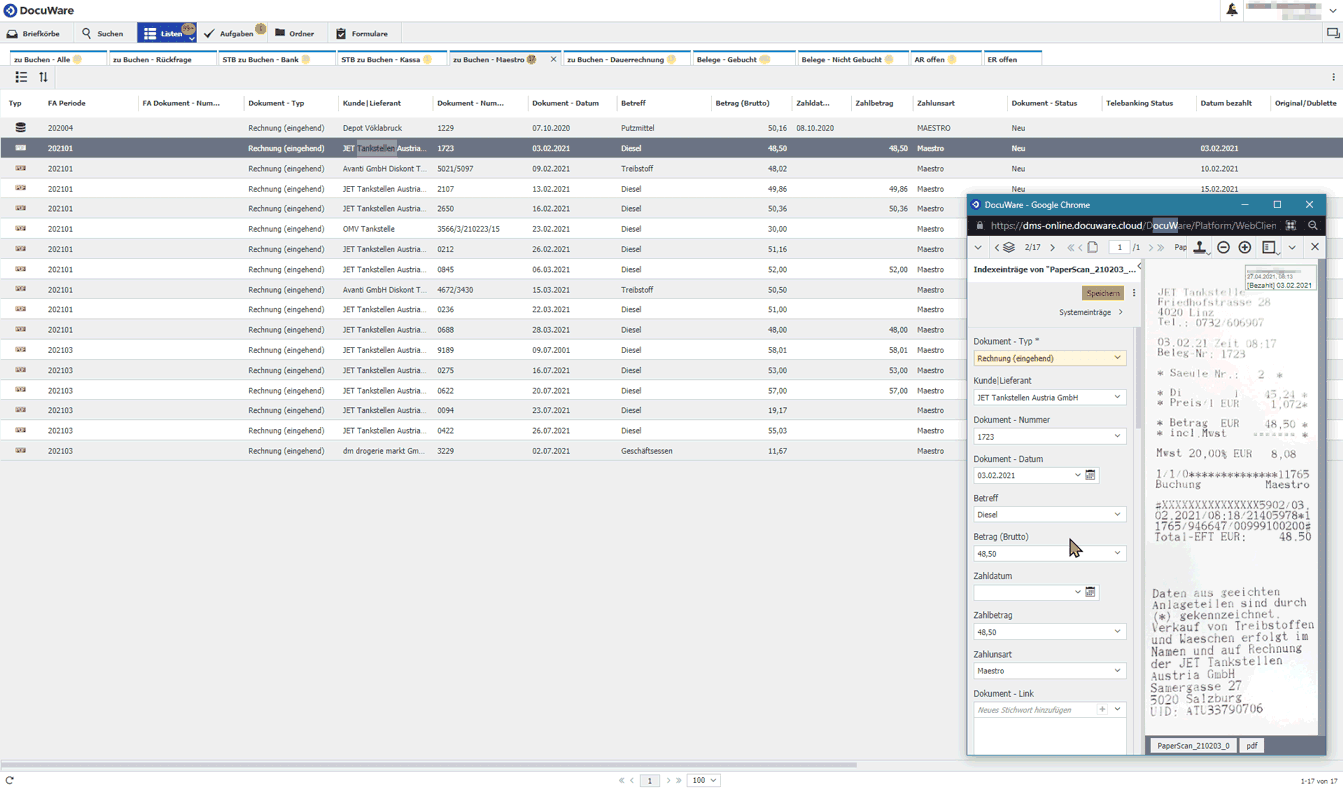Click the sort order arrows icon

pos(43,77)
